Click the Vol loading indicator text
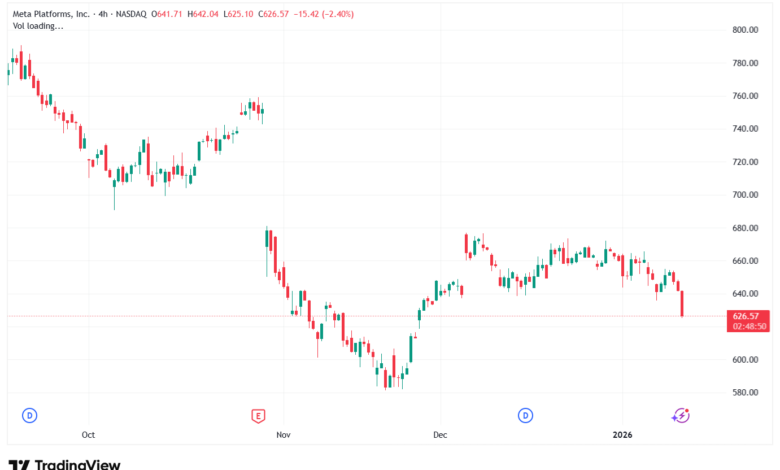 pos(38,26)
